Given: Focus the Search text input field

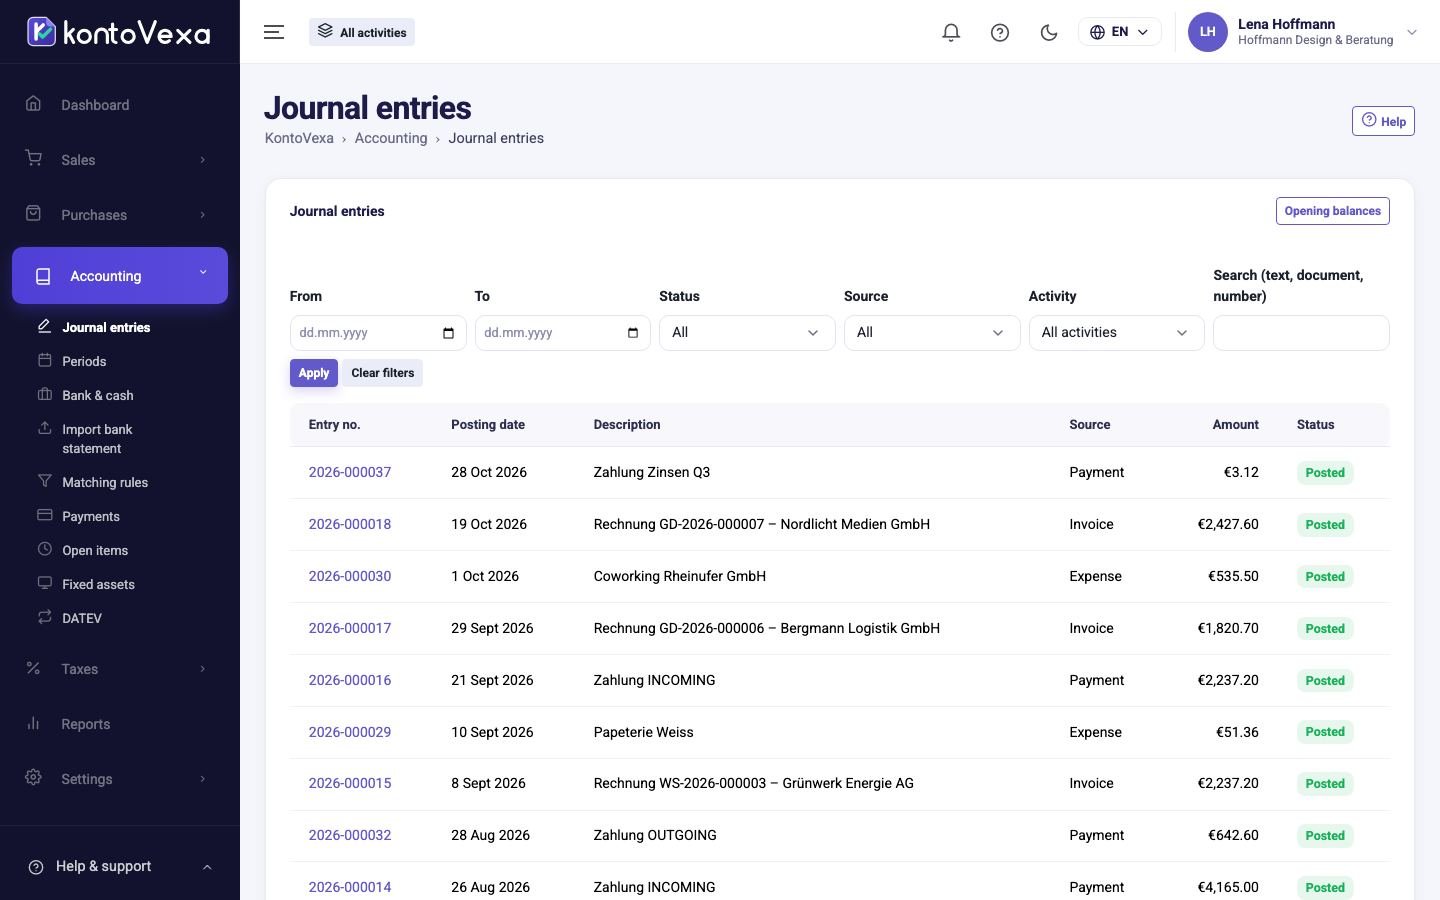Looking at the screenshot, I should click(x=1301, y=333).
